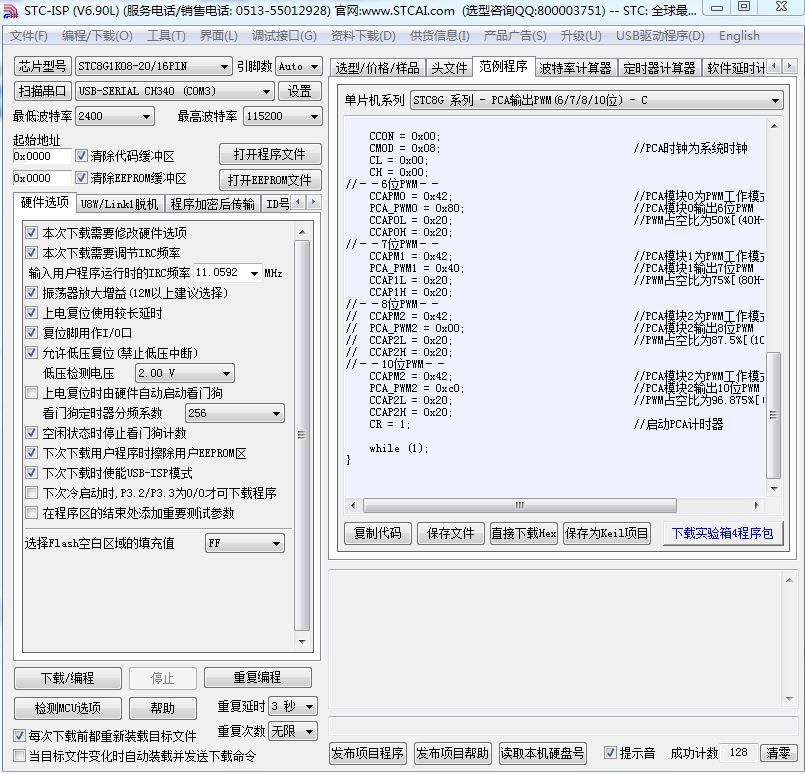Screen dimensions: 805x774
Task: Click 复制代码 button
Action: (x=377, y=533)
